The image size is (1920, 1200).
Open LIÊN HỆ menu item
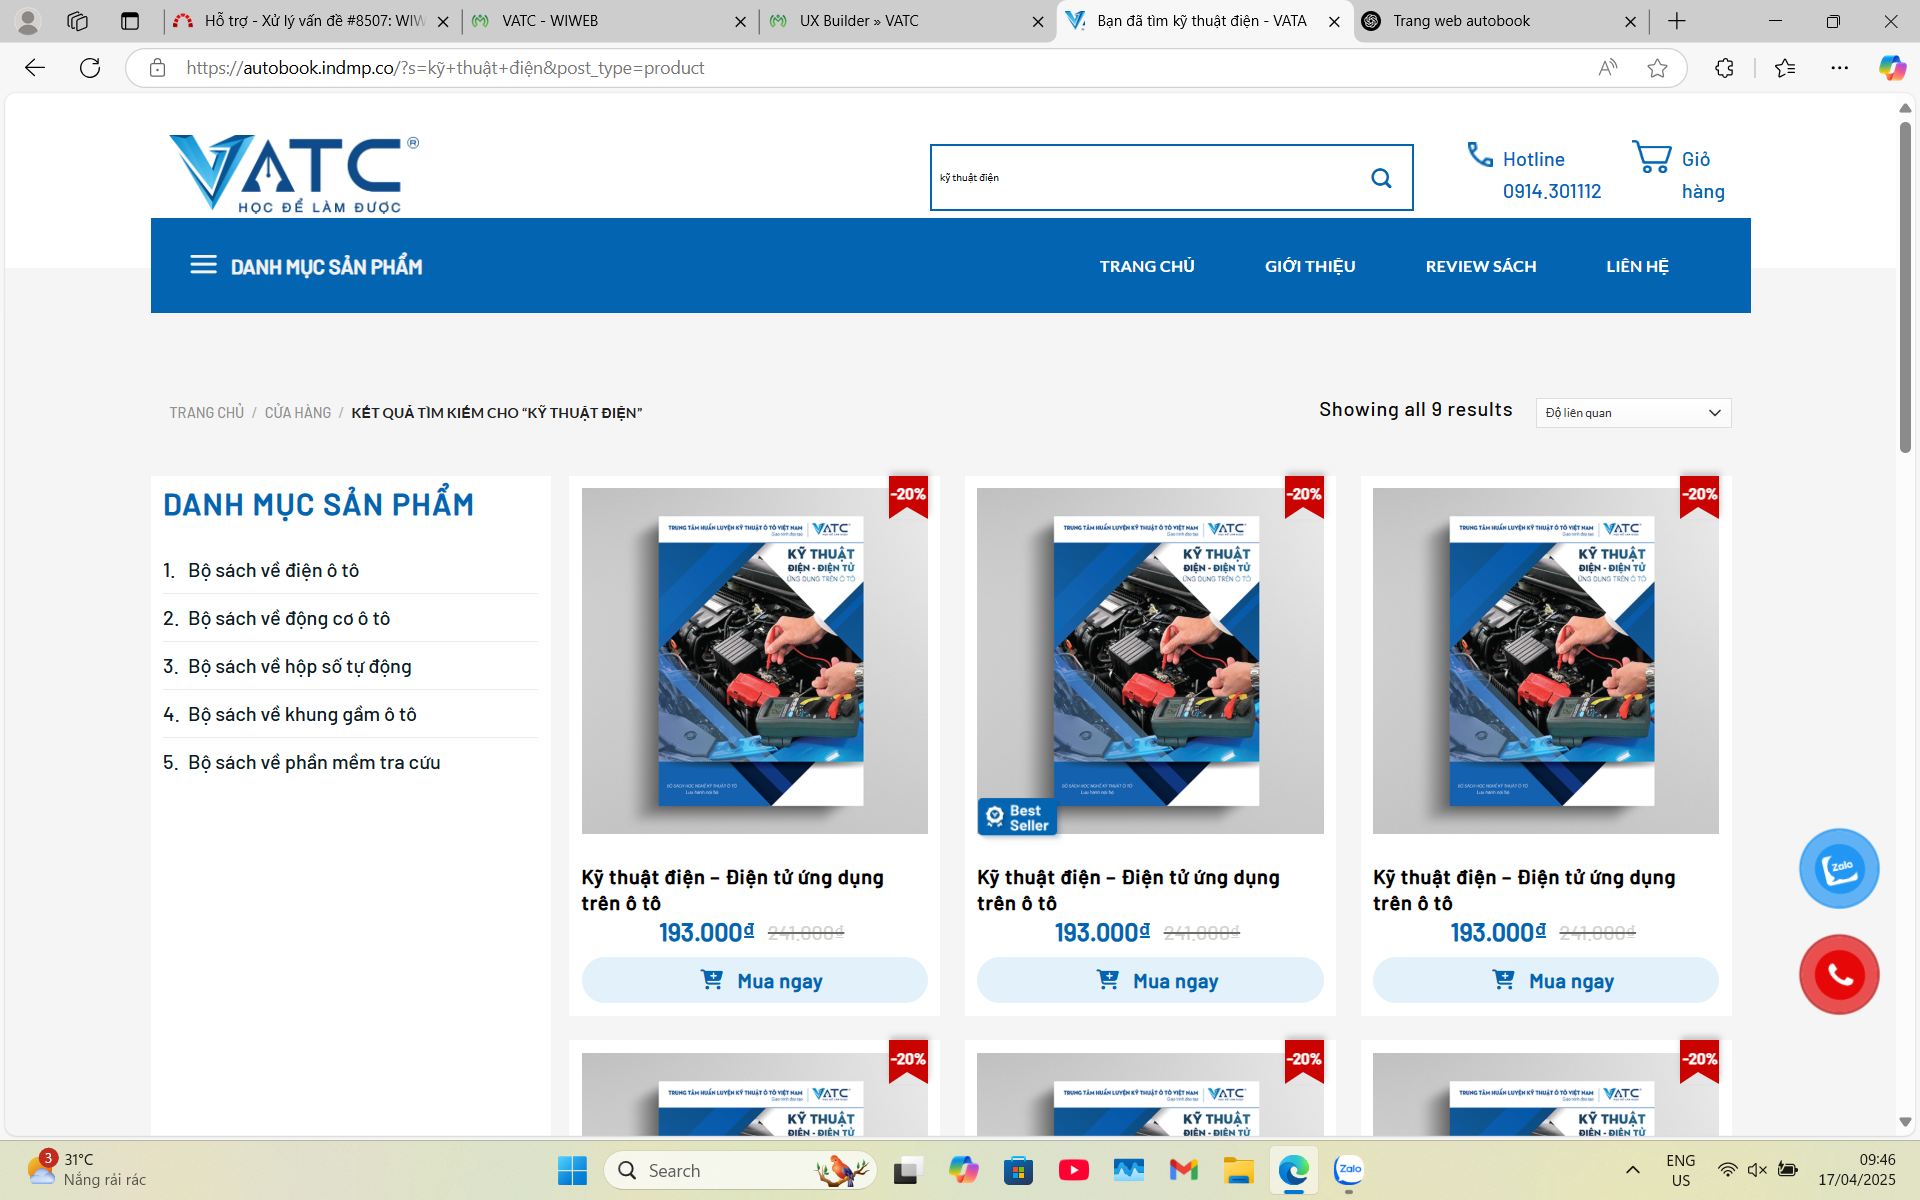1637,266
